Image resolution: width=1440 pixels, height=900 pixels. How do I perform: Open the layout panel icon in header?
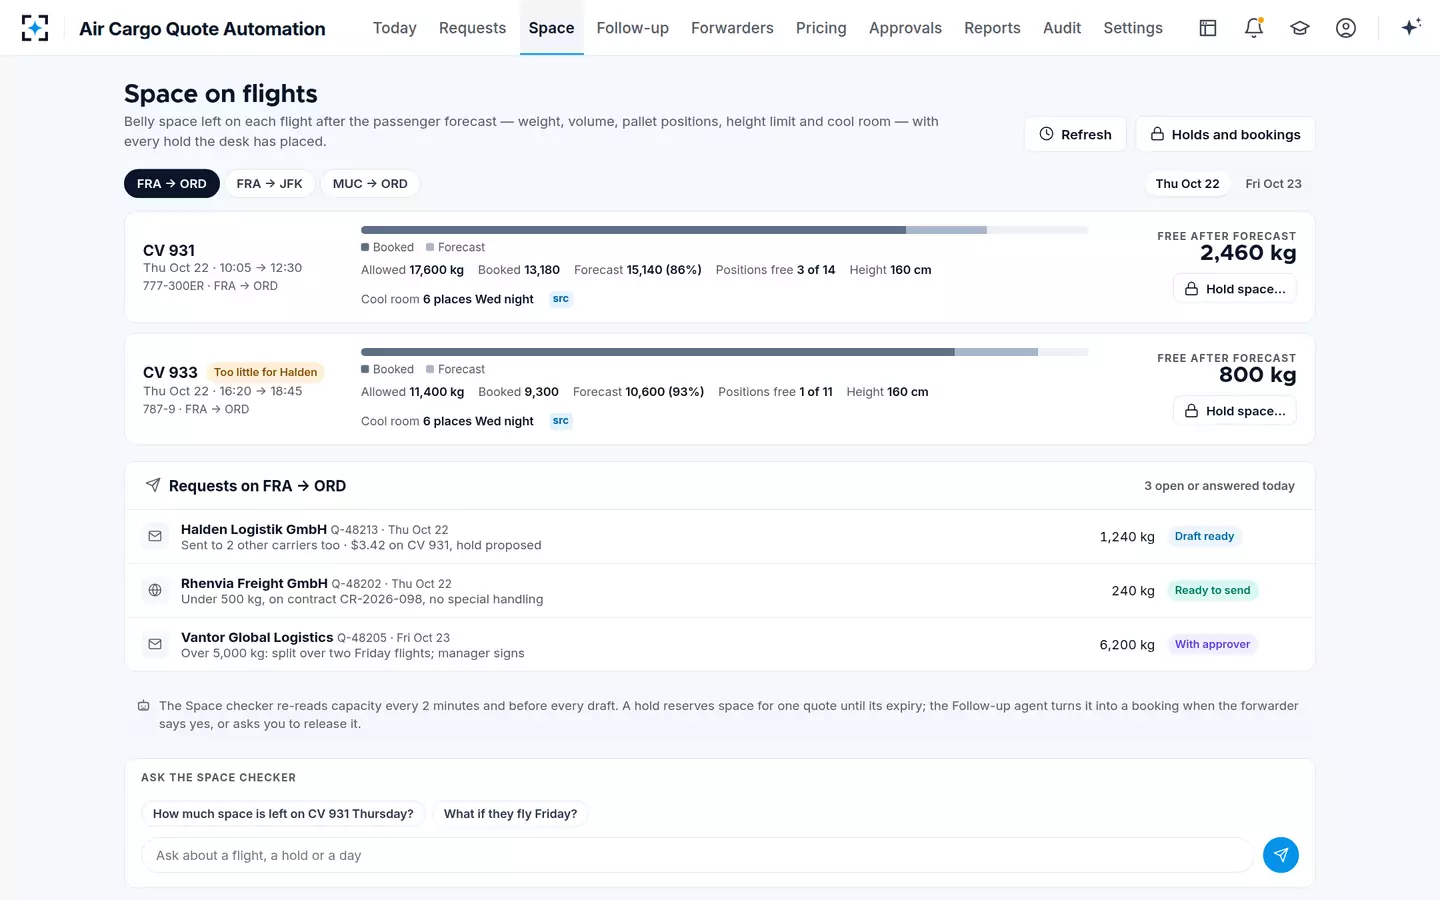click(1208, 28)
